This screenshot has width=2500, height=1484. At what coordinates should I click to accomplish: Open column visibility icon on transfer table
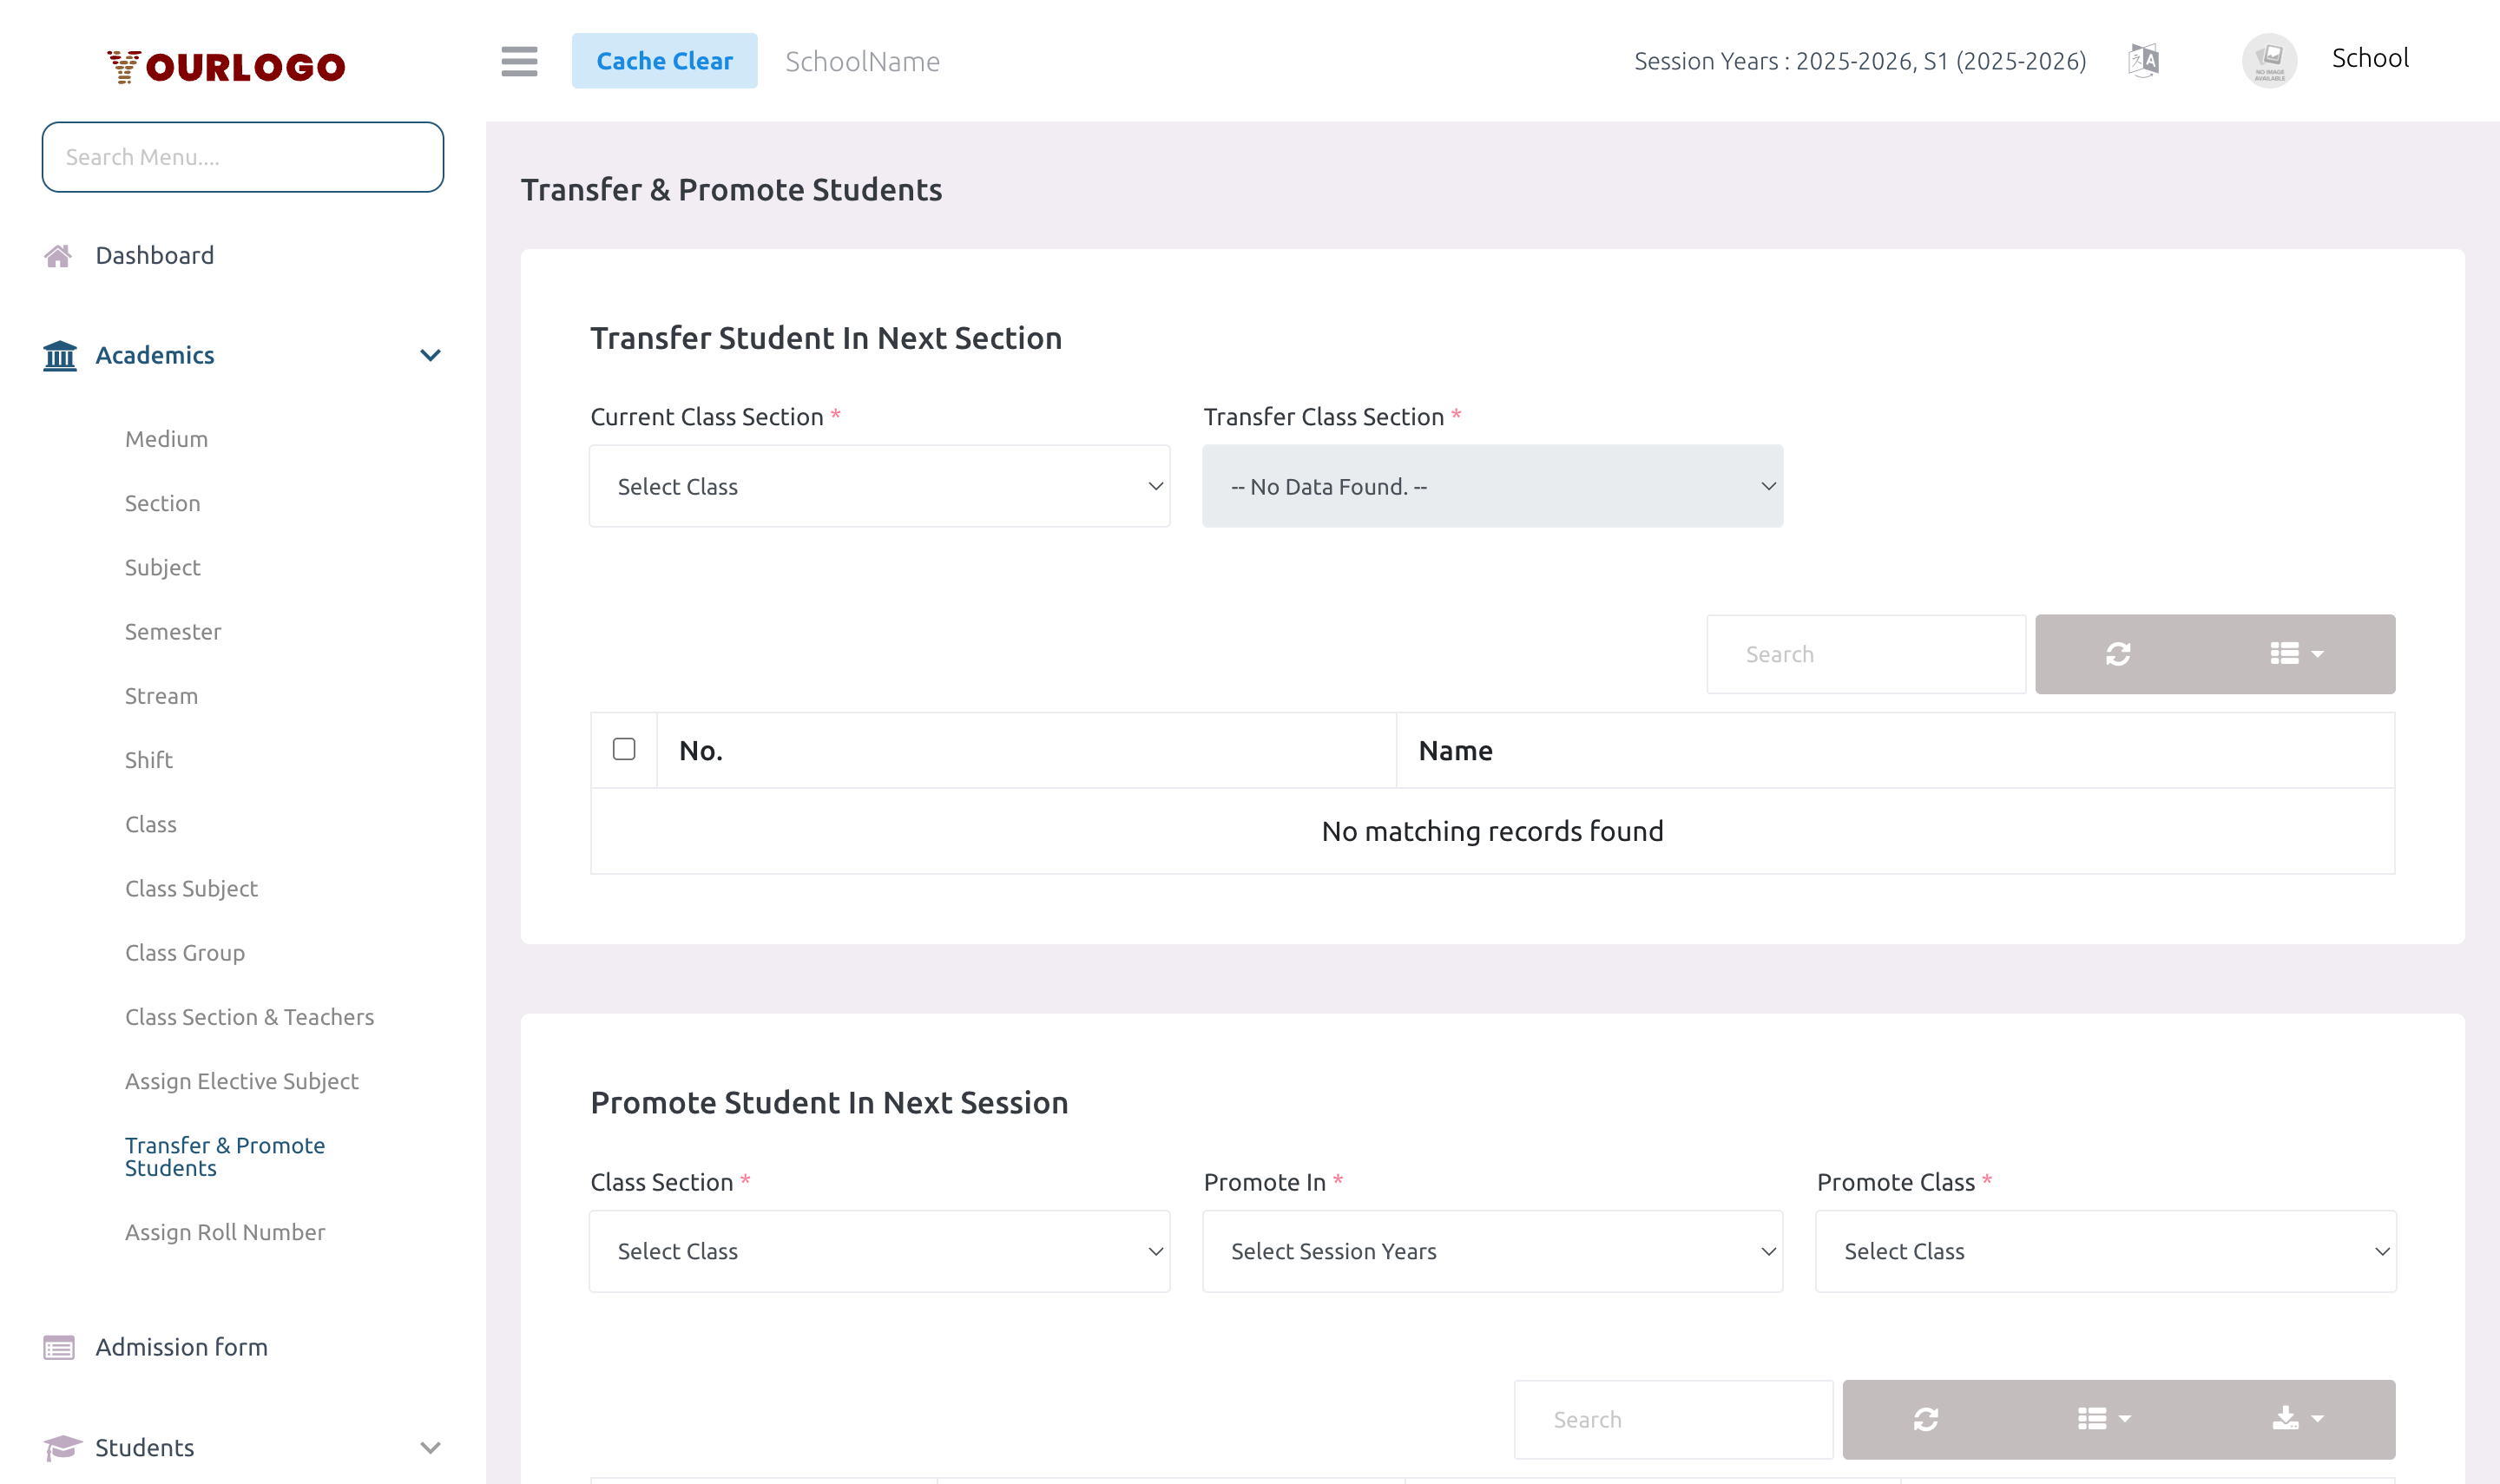2294,654
